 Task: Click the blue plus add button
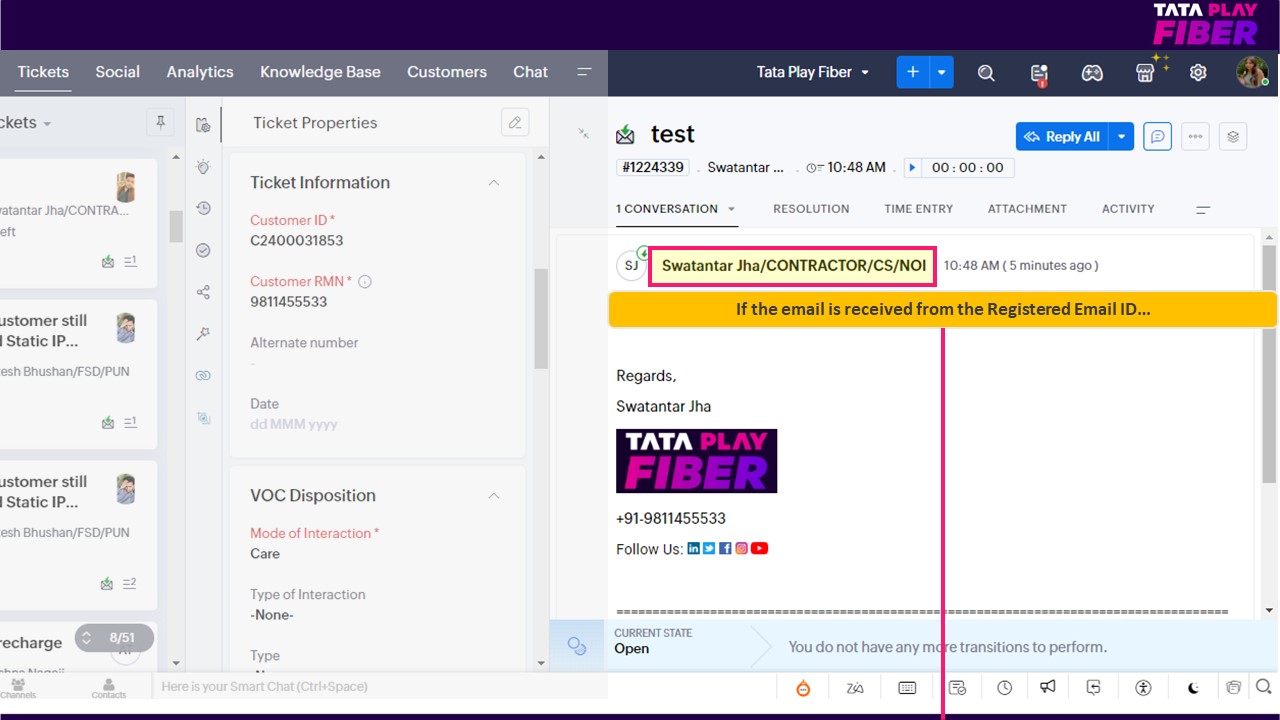(912, 72)
